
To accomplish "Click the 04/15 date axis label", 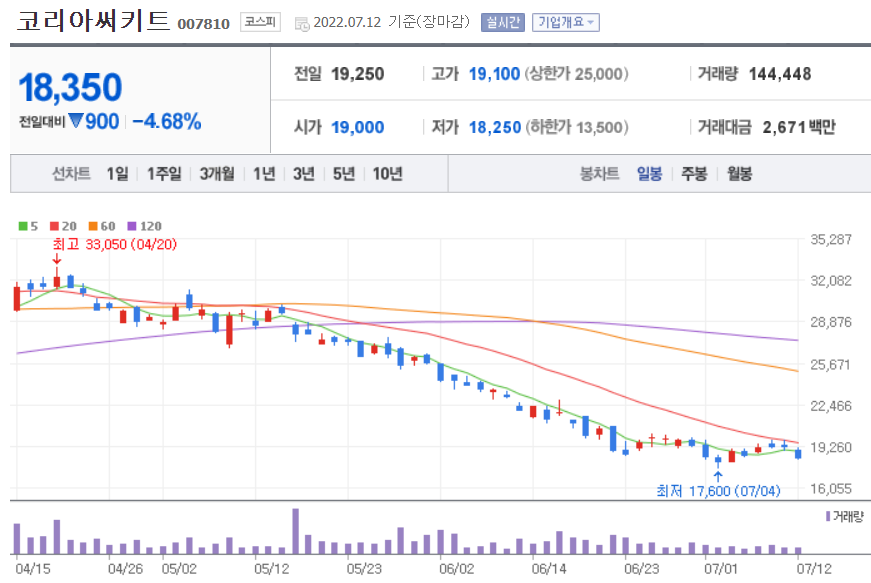I will [x=33, y=569].
